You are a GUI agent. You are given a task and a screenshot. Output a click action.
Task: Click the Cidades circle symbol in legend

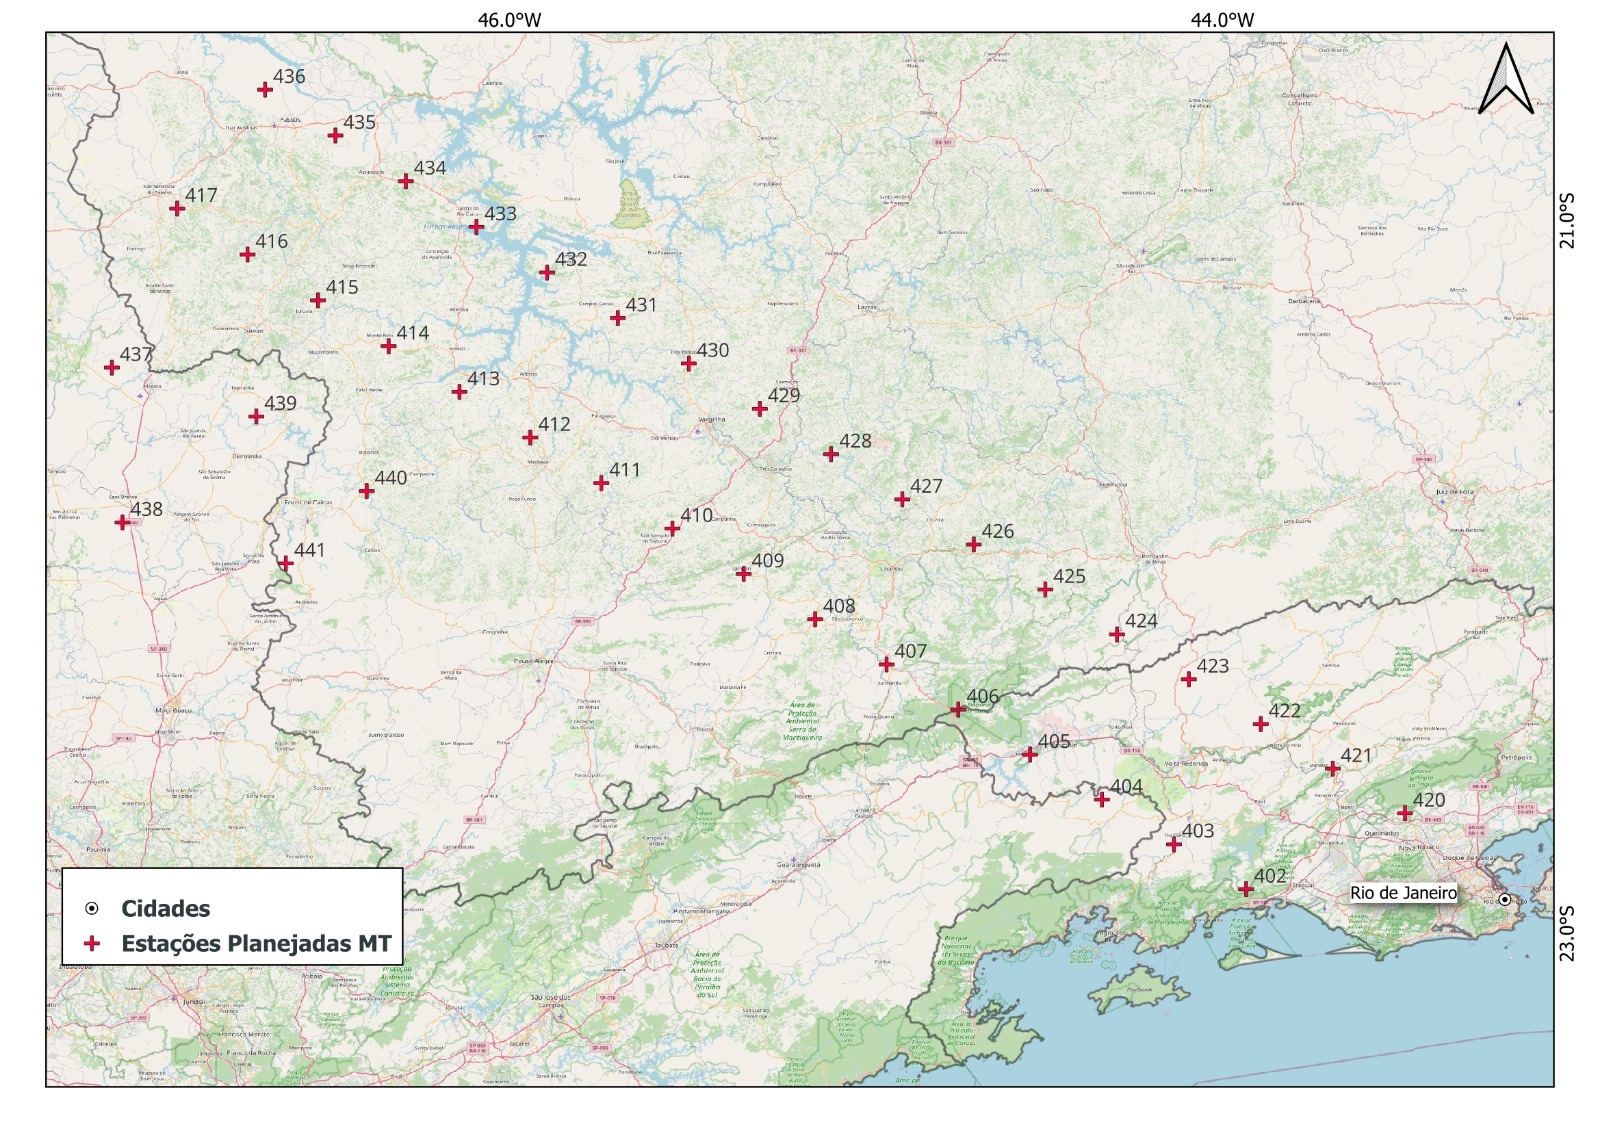pyautogui.click(x=93, y=908)
